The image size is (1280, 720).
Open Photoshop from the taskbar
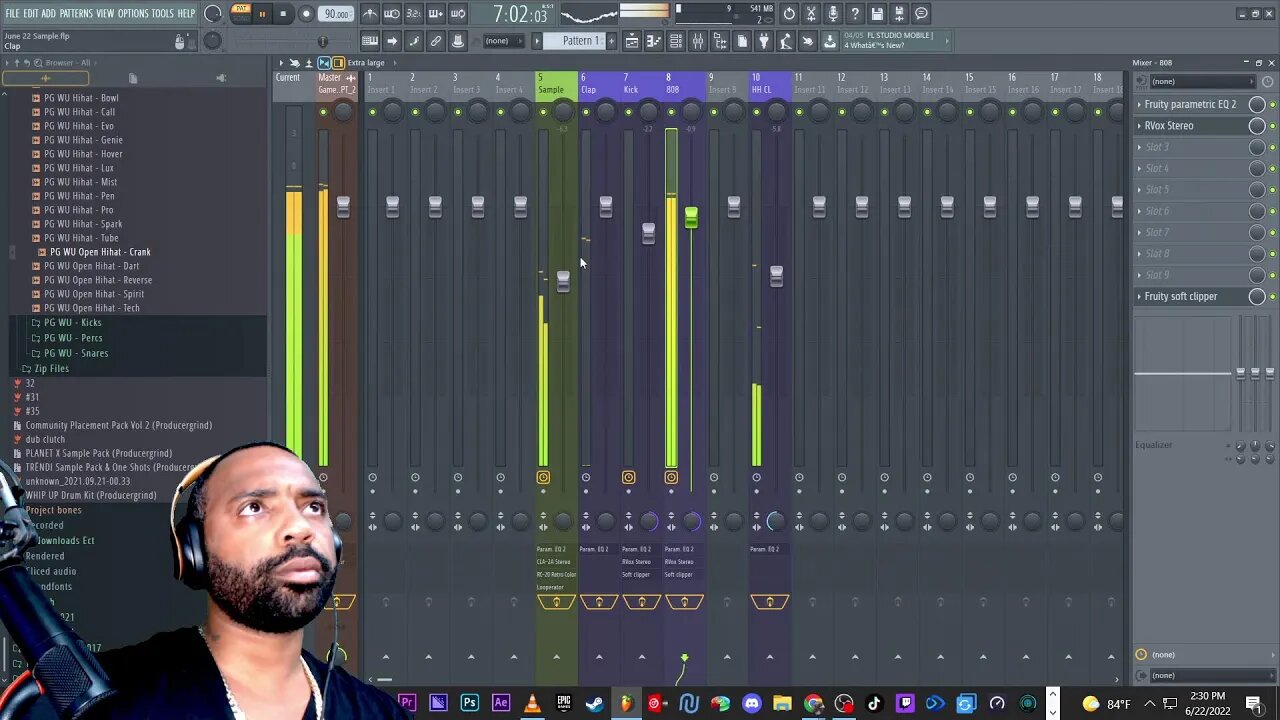(x=469, y=704)
